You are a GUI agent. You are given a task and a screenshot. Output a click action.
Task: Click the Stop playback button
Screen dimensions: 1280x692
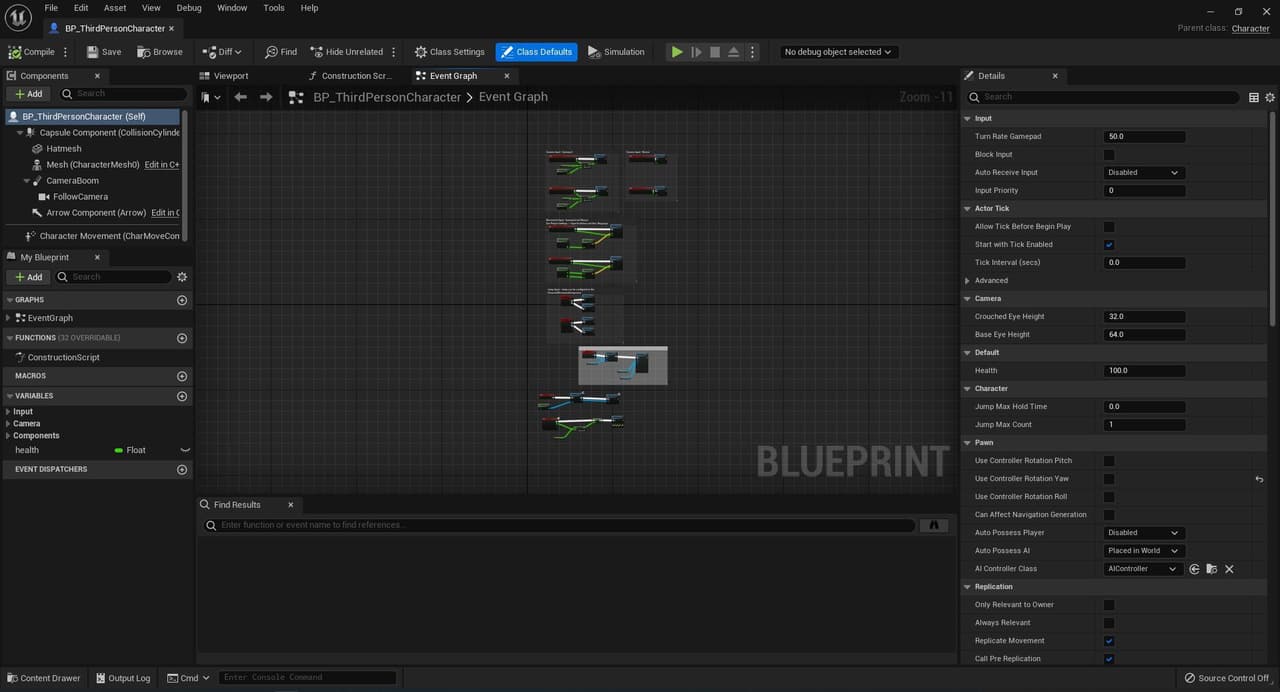tap(715, 52)
